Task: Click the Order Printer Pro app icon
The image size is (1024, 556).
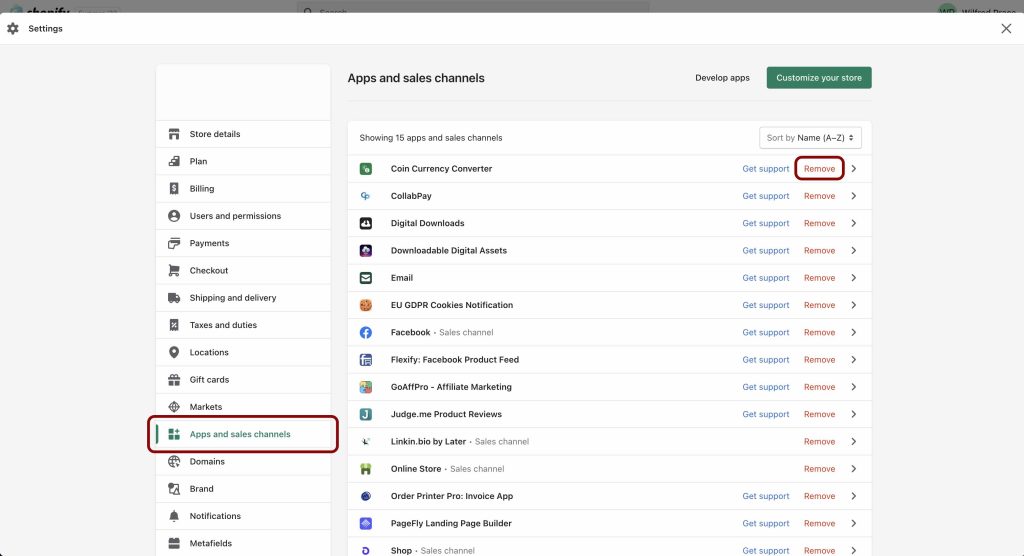Action: pos(366,496)
